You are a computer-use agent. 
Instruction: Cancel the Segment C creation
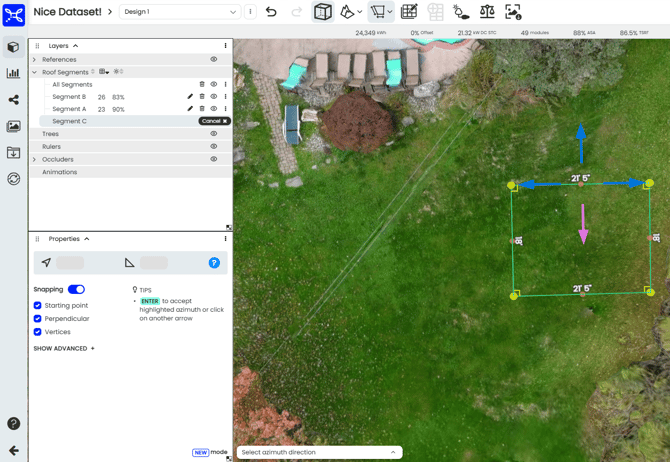click(x=214, y=121)
